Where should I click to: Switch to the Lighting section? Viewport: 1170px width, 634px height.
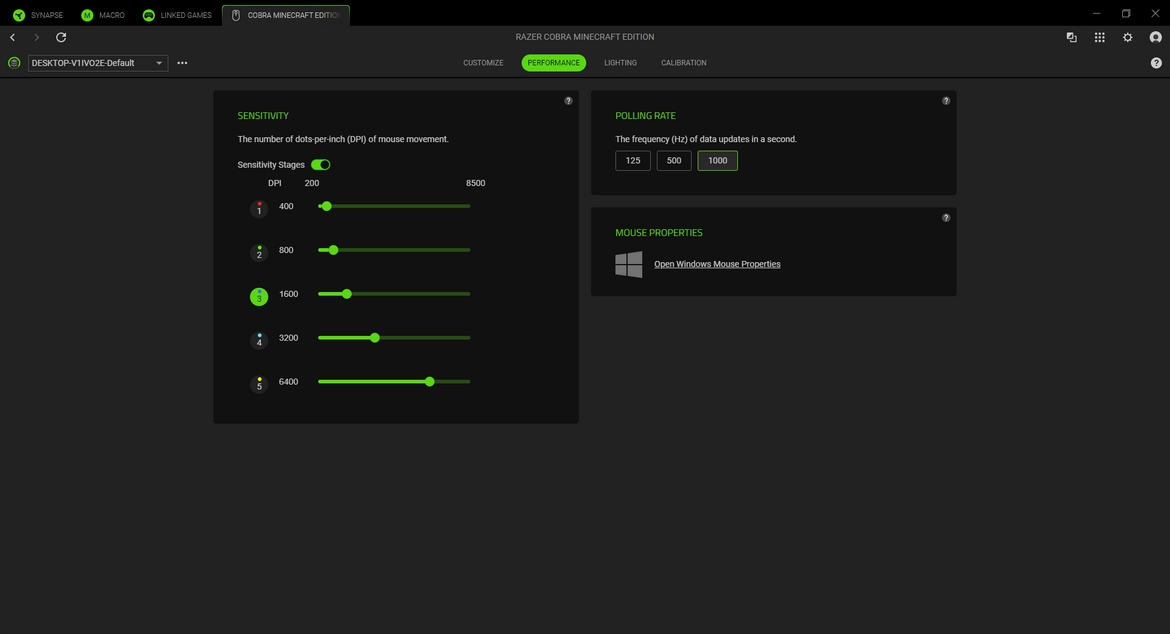(x=620, y=63)
